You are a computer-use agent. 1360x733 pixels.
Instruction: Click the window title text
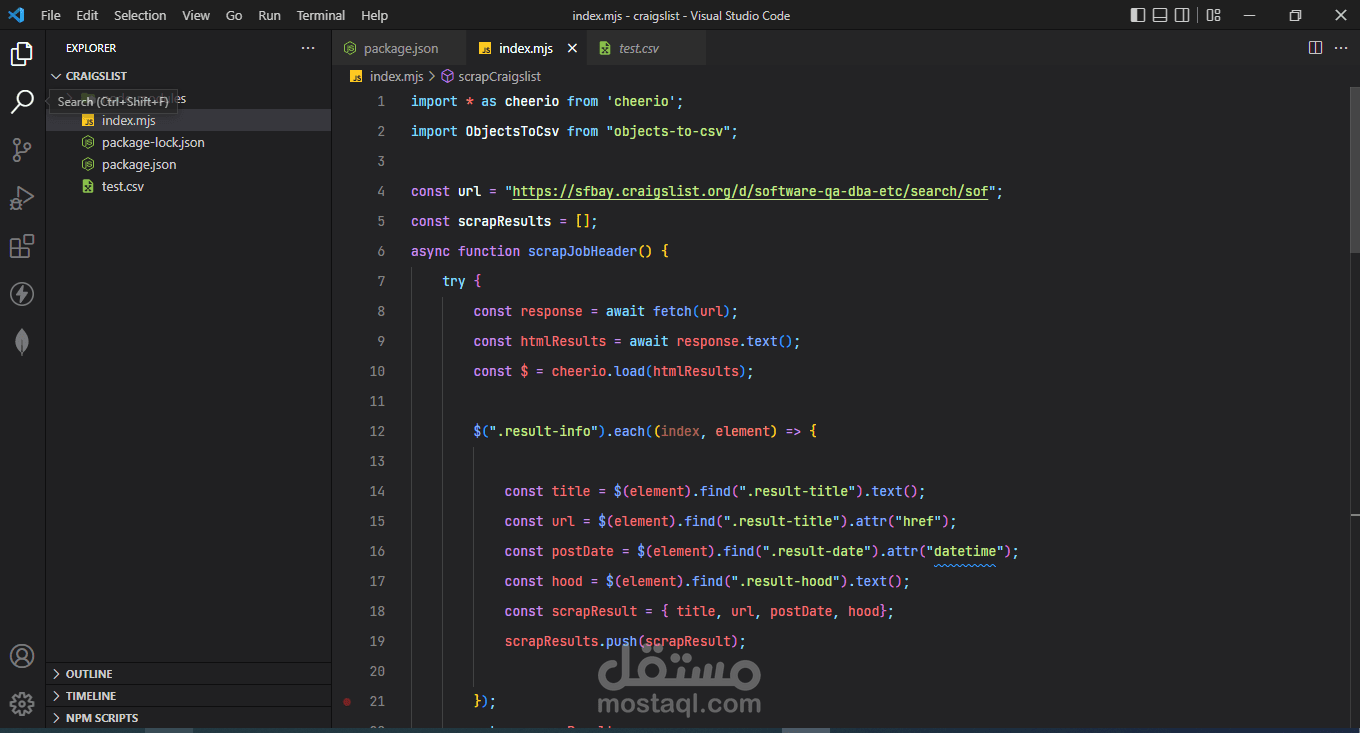point(681,15)
